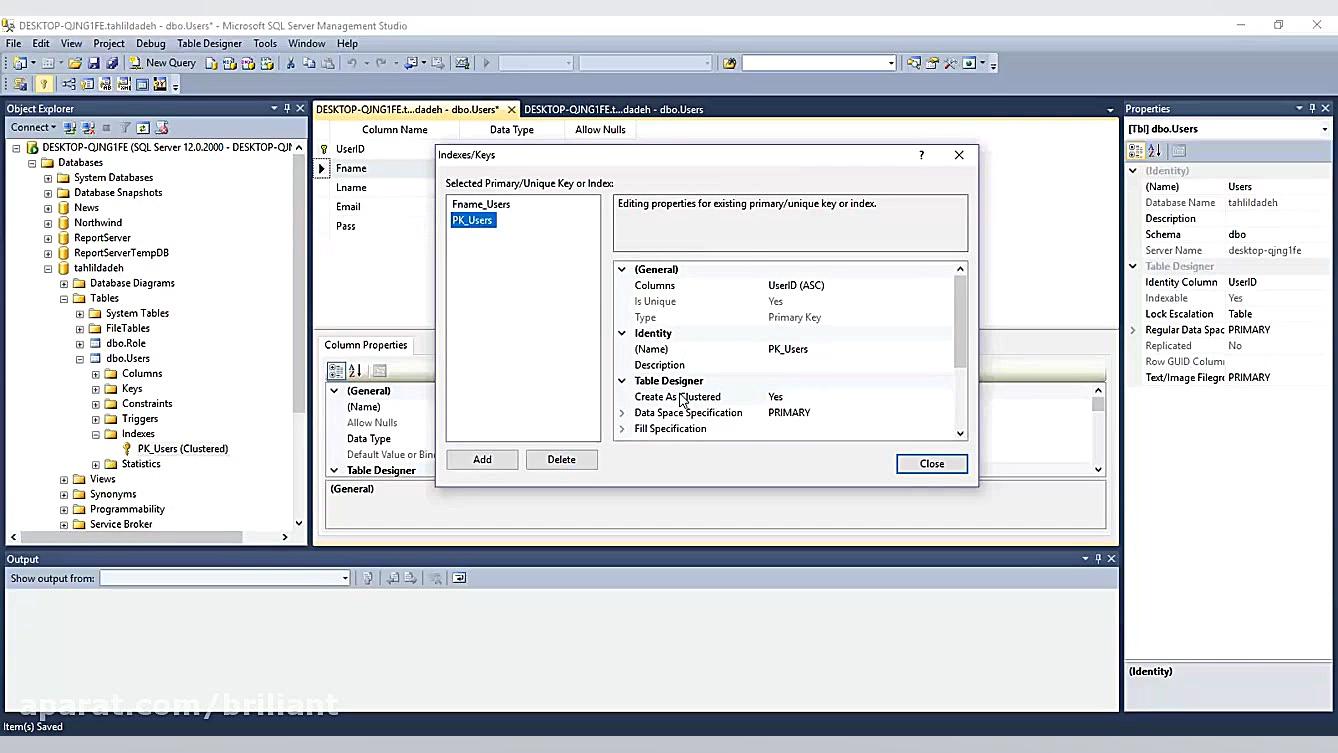The height and width of the screenshot is (753, 1338).
Task: Close the Indexes/Keys dialog with the Close button
Action: coord(930,463)
